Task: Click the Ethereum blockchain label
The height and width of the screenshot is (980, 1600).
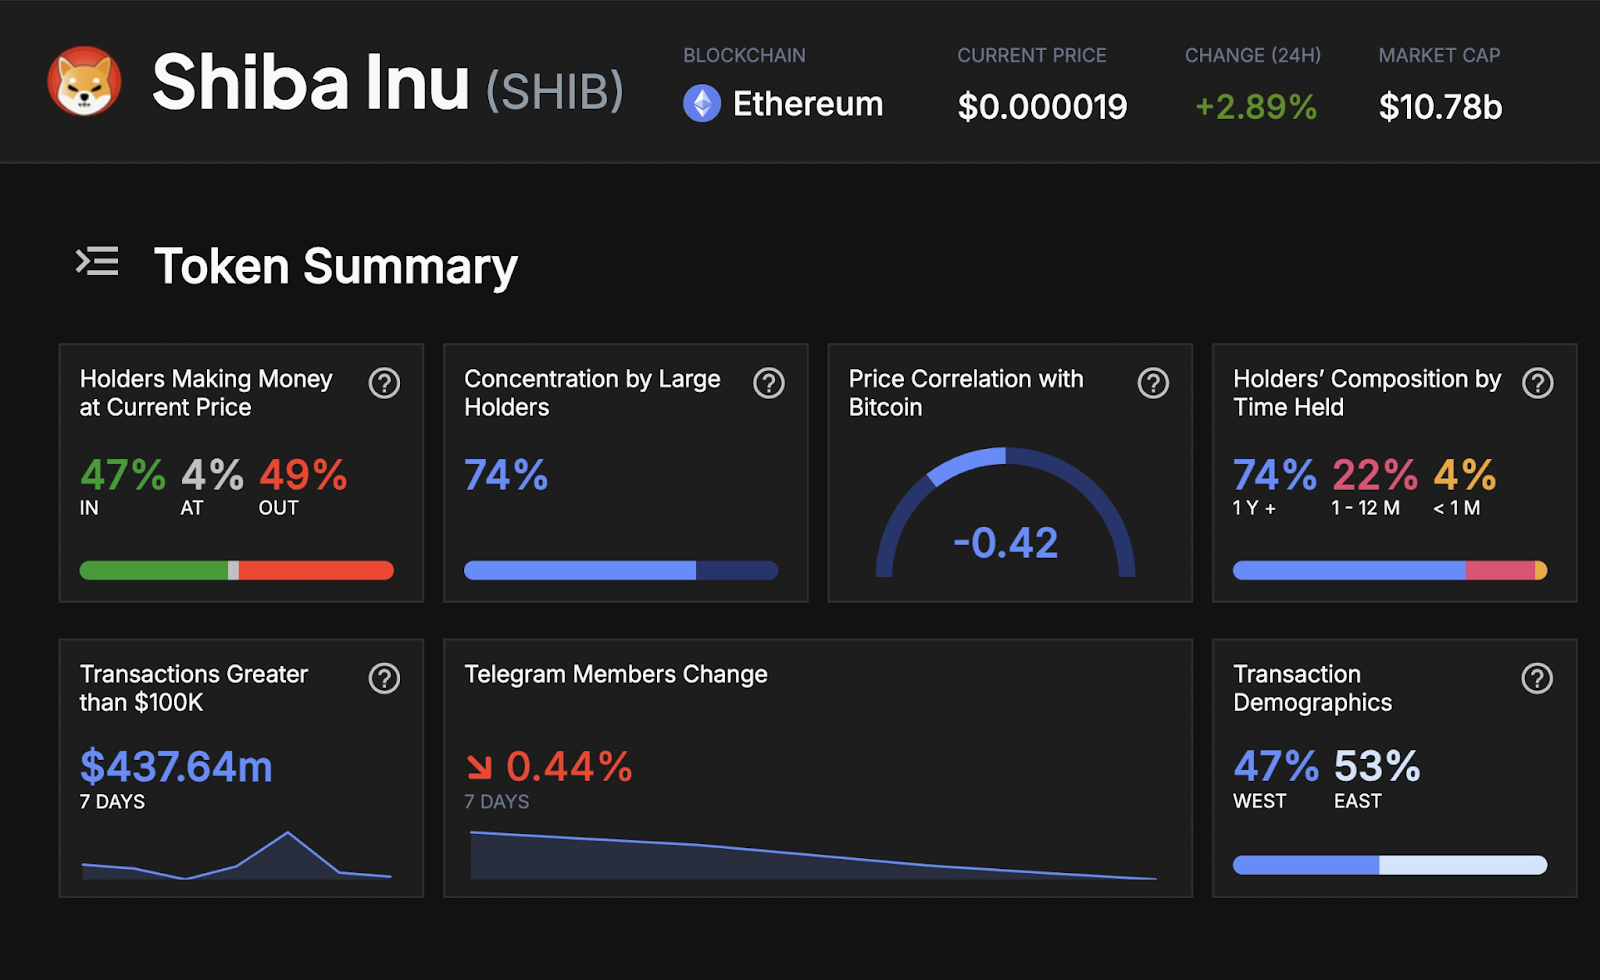Action: (808, 104)
